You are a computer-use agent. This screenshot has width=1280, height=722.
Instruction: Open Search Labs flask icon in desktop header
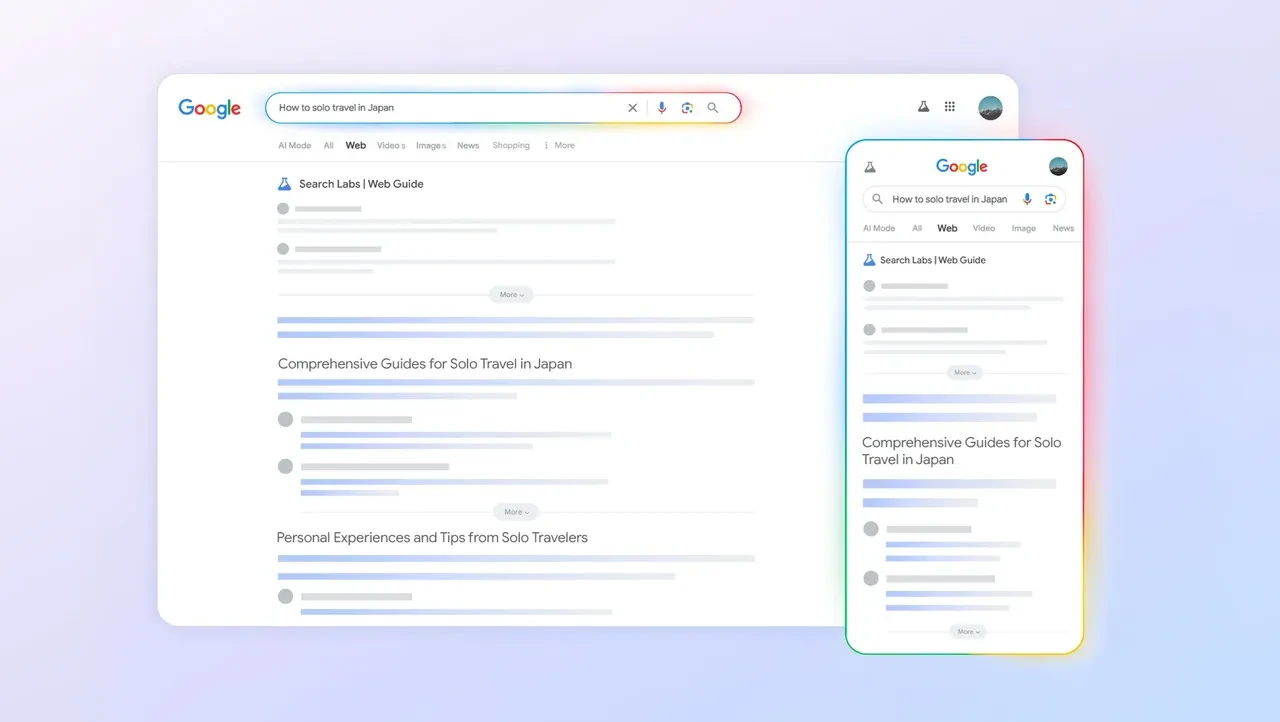[923, 106]
